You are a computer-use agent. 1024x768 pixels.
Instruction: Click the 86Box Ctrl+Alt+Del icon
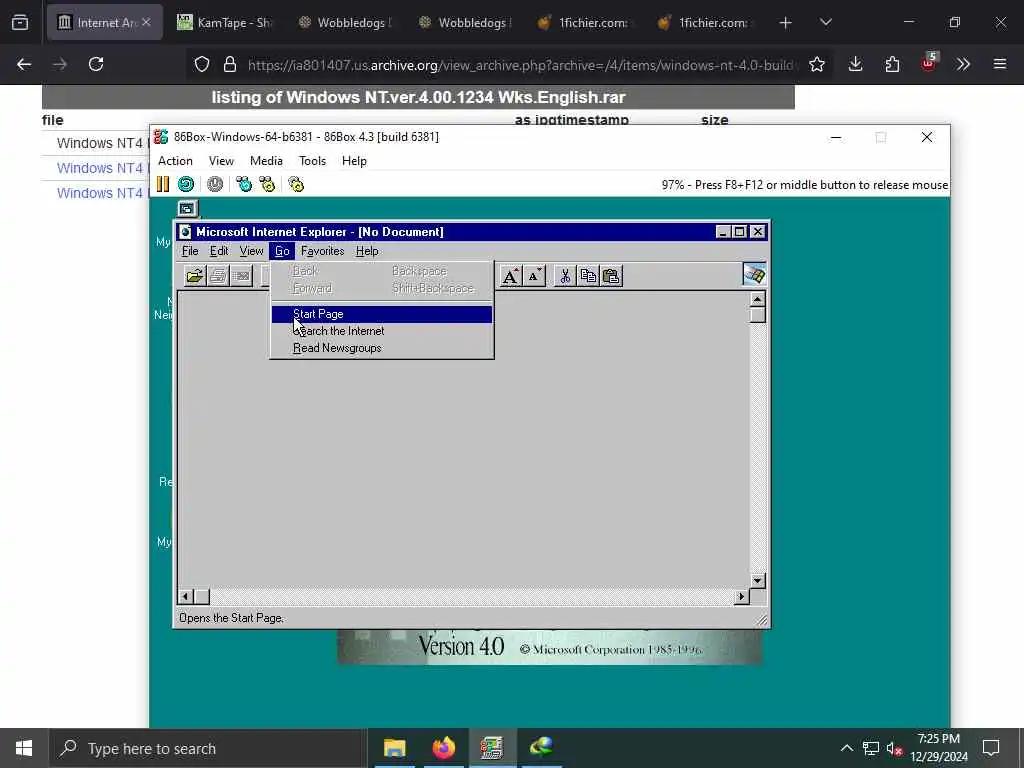(244, 185)
